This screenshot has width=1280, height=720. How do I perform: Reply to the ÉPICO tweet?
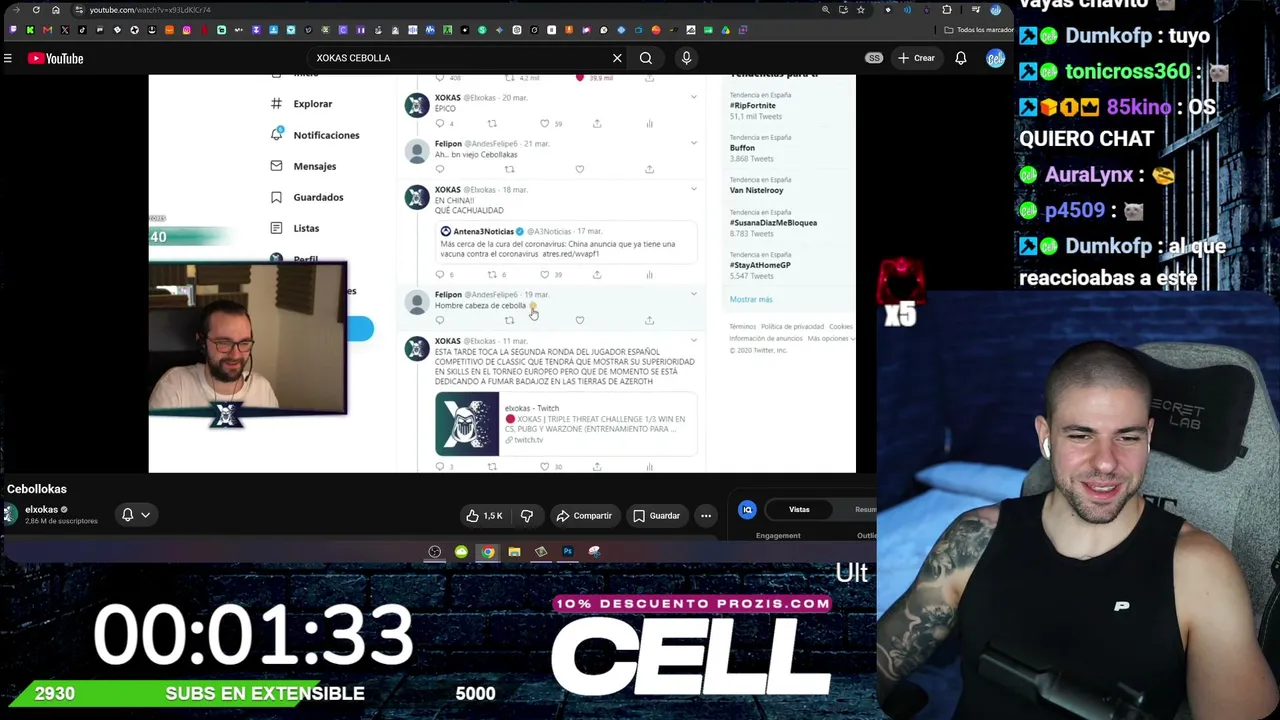coord(439,124)
